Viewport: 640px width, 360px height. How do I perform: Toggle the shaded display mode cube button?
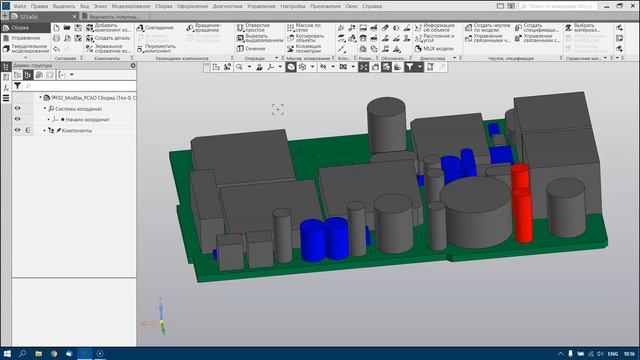[291, 67]
